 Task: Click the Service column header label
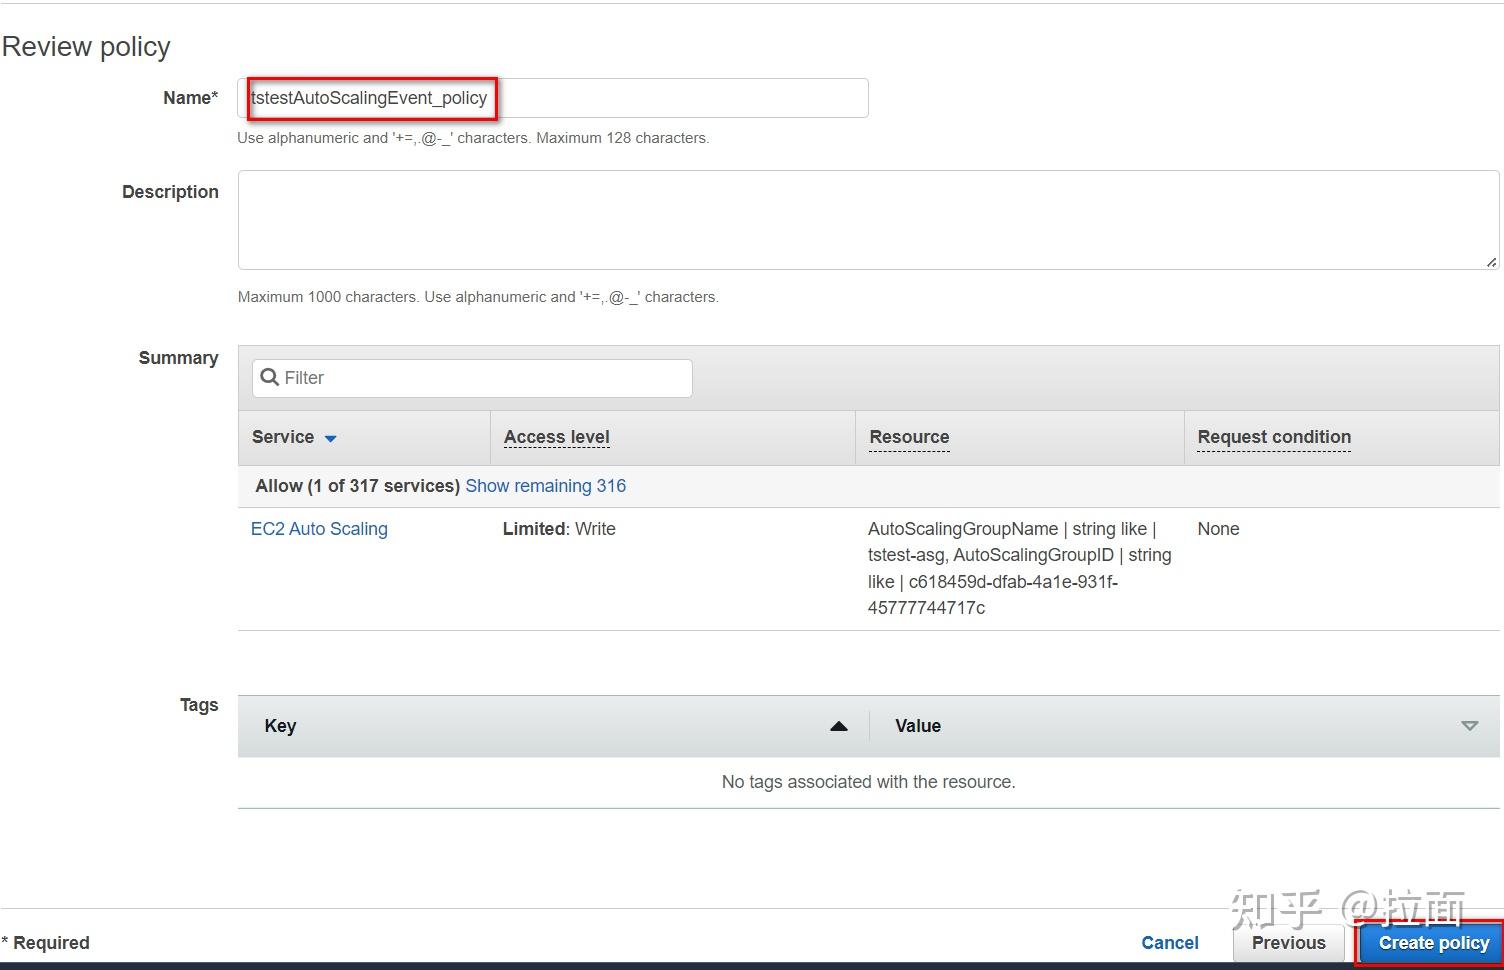(283, 437)
